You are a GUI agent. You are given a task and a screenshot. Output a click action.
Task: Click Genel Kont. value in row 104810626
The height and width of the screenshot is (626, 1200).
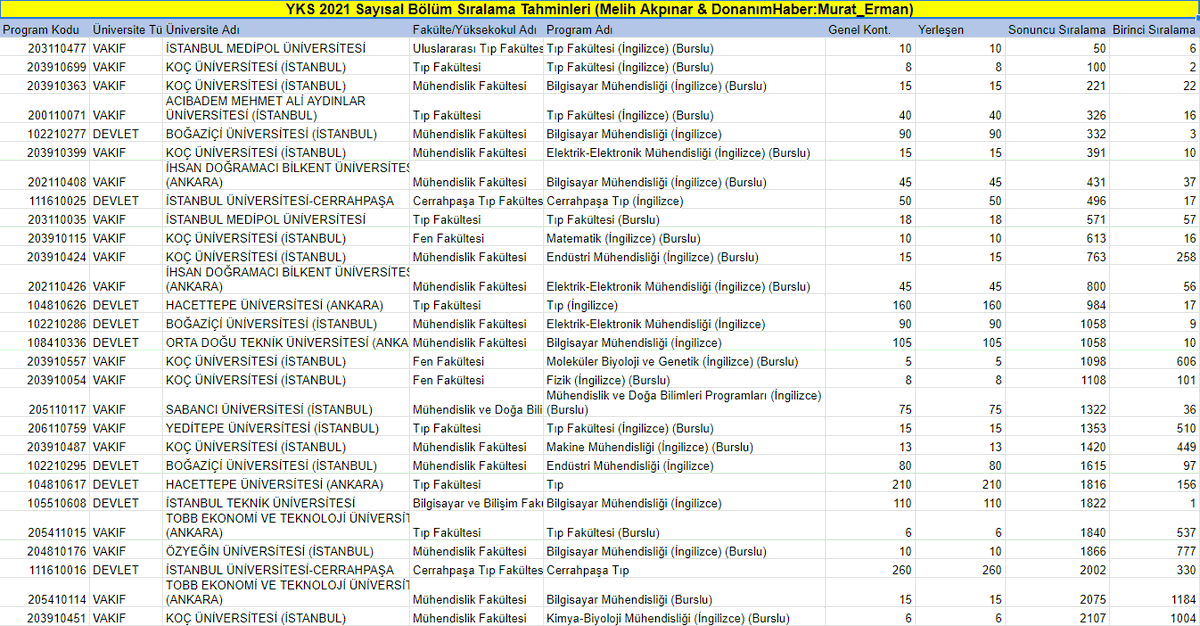coord(871,305)
